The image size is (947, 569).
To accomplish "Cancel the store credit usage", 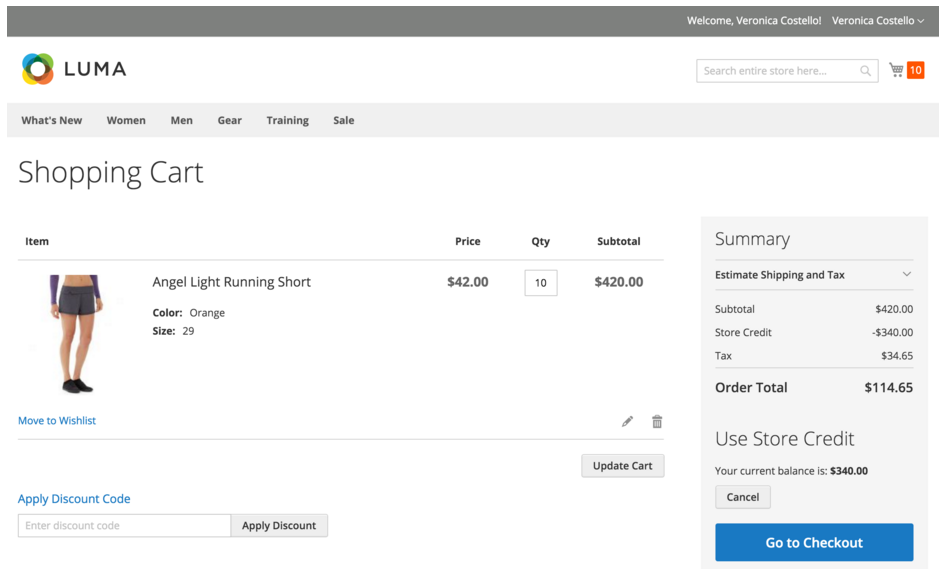I will 743,497.
